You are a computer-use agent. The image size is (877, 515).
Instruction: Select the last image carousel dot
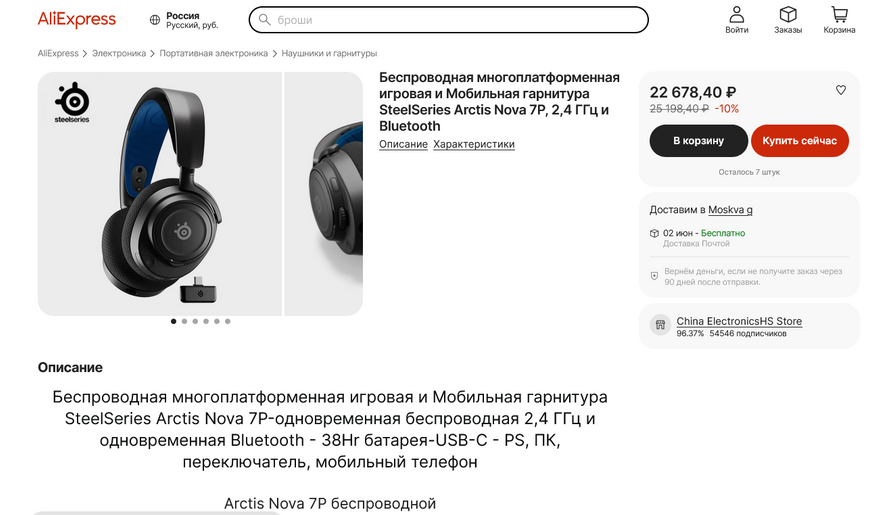228,321
